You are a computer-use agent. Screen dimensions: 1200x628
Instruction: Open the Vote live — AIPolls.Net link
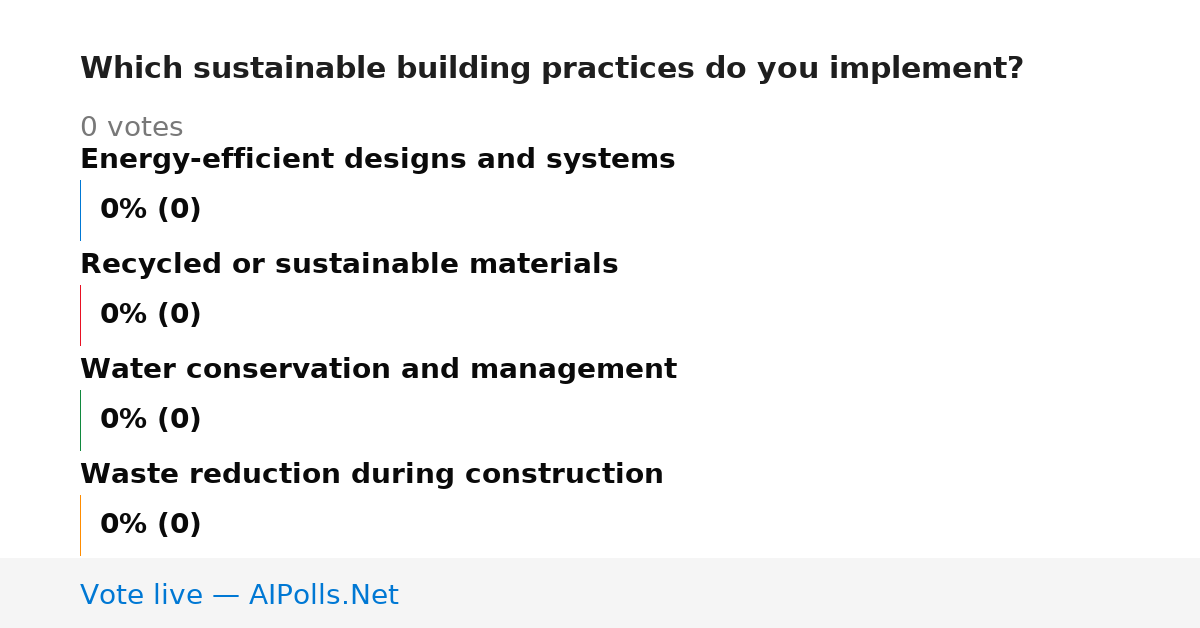click(x=239, y=595)
